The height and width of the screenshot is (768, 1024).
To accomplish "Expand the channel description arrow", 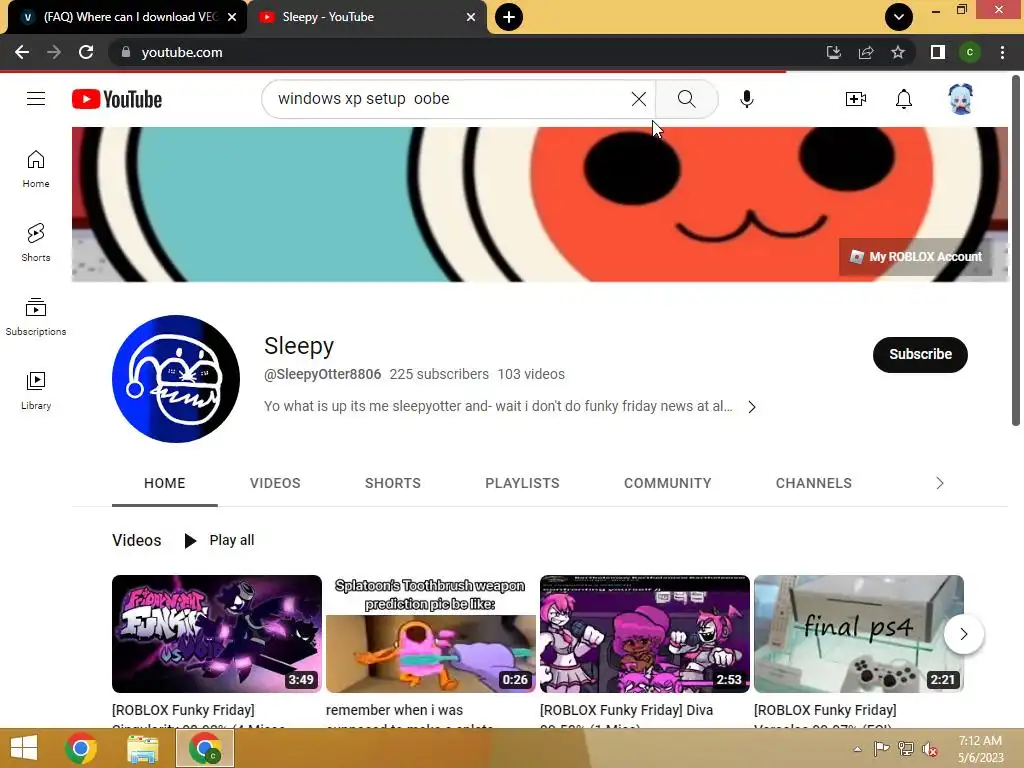I will point(752,407).
